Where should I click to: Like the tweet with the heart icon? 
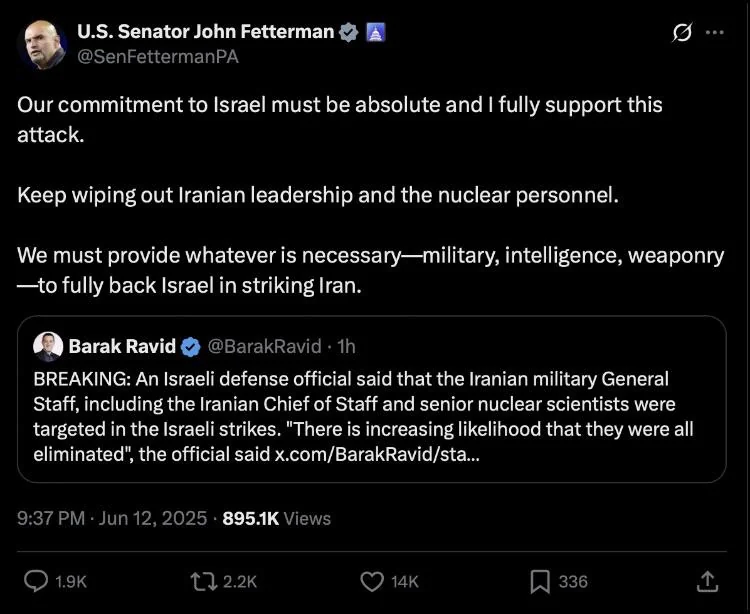[x=372, y=582]
